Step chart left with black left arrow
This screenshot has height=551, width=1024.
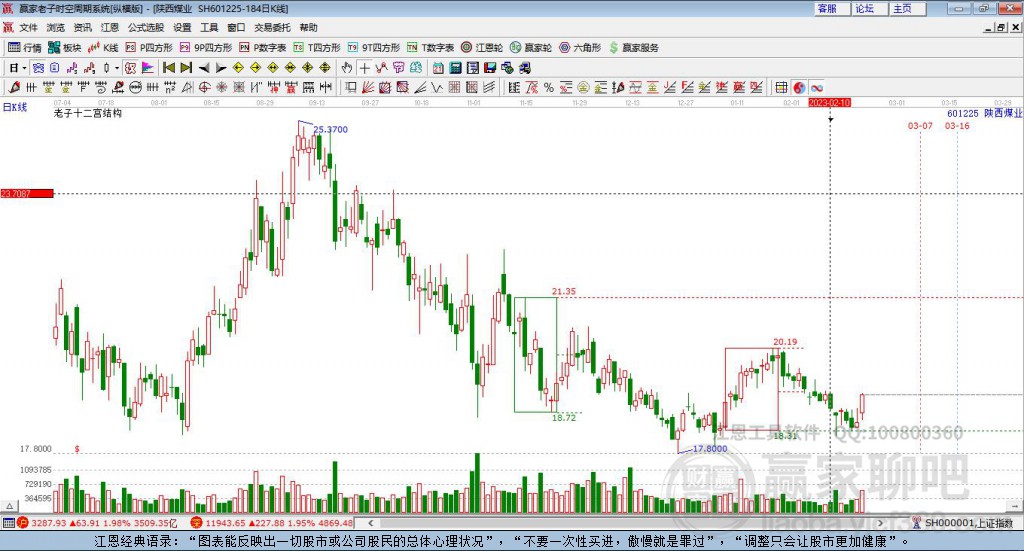tap(204, 68)
